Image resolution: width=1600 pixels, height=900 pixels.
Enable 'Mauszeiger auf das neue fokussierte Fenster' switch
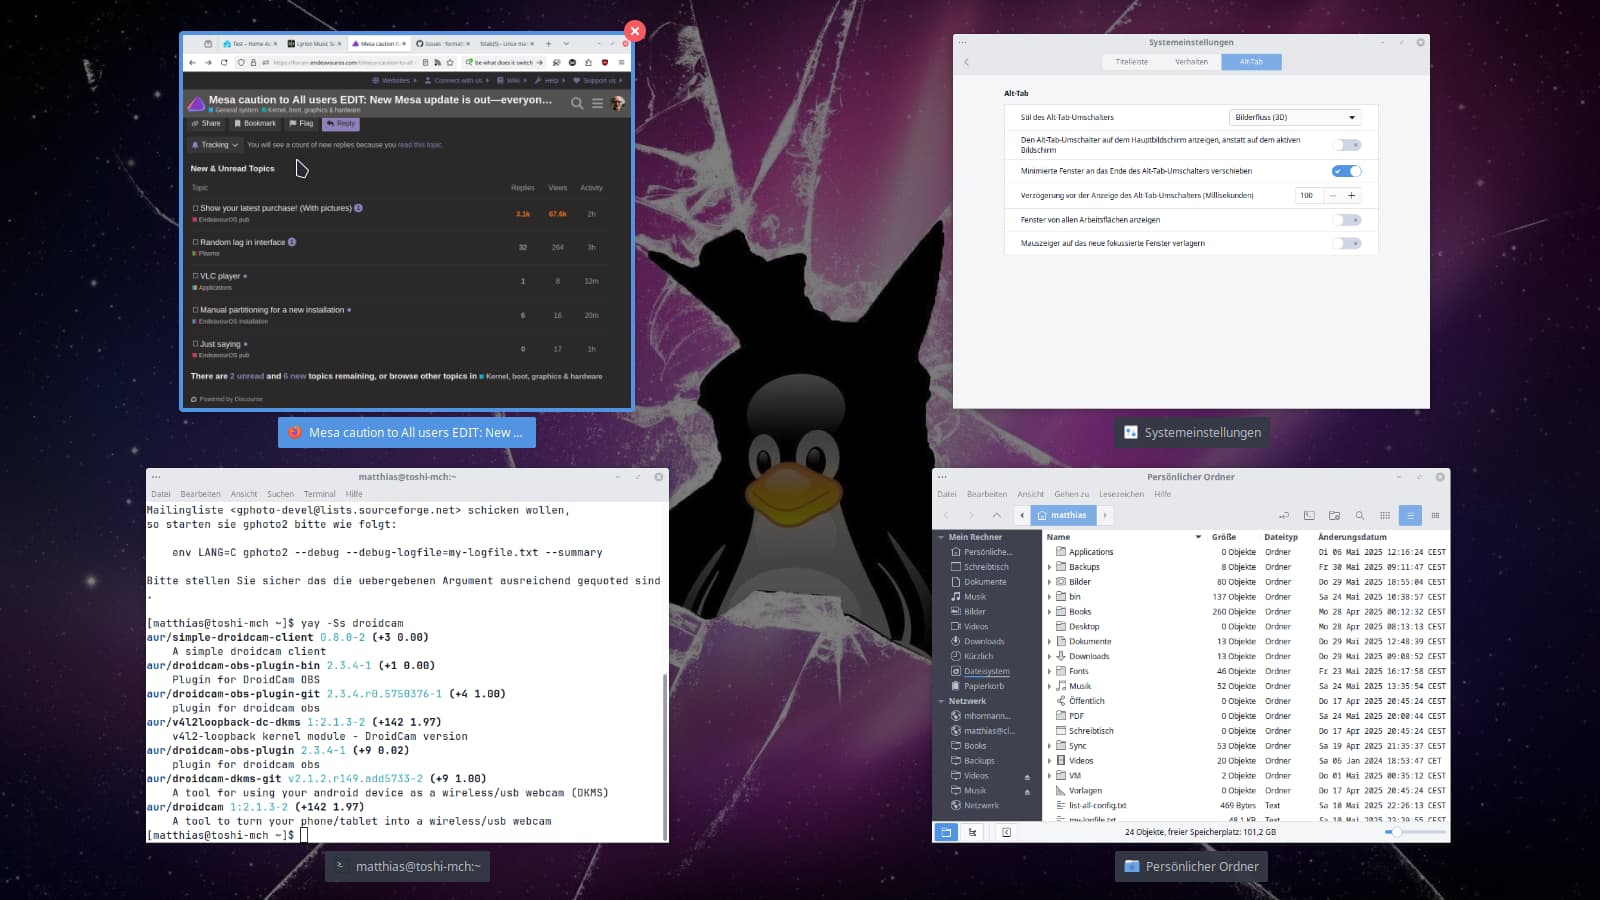coord(1346,244)
